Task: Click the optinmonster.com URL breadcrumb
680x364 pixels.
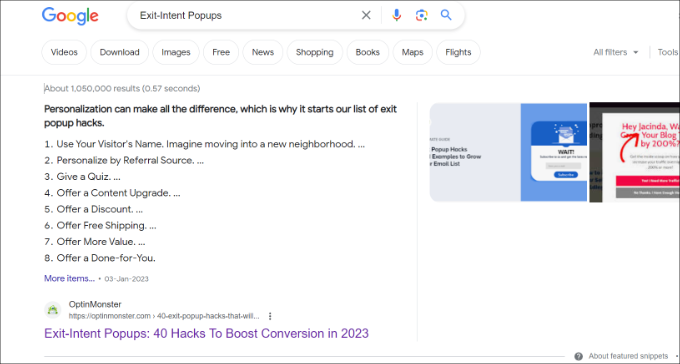Action: pyautogui.click(x=164, y=316)
